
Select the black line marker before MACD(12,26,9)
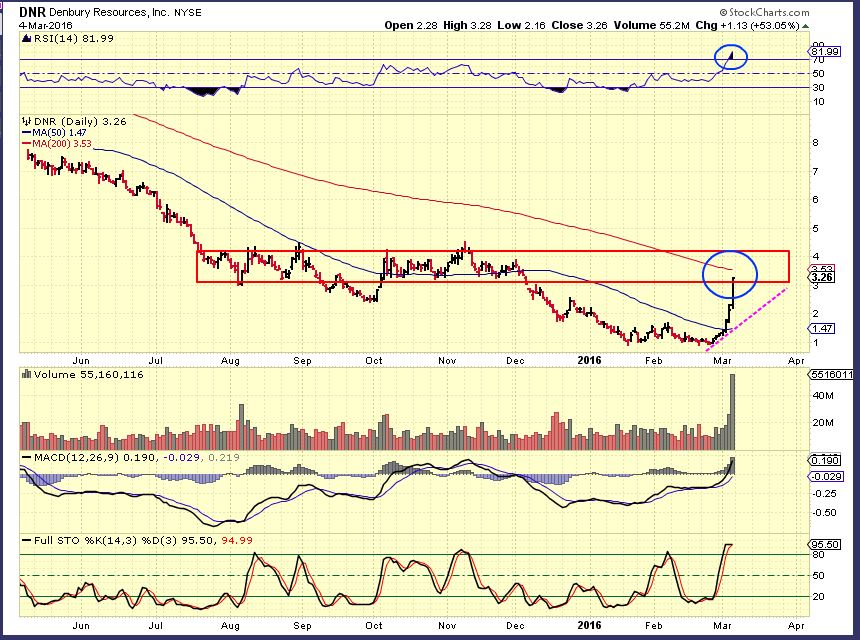(26, 457)
